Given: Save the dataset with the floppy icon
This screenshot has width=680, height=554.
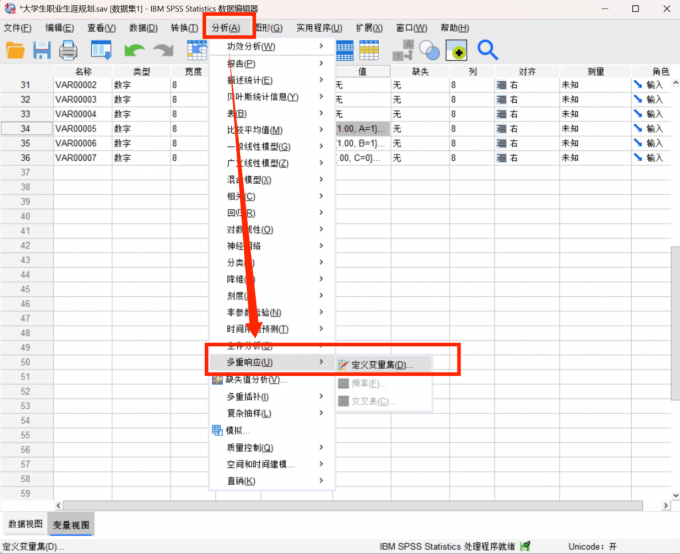Looking at the screenshot, I should (42, 50).
